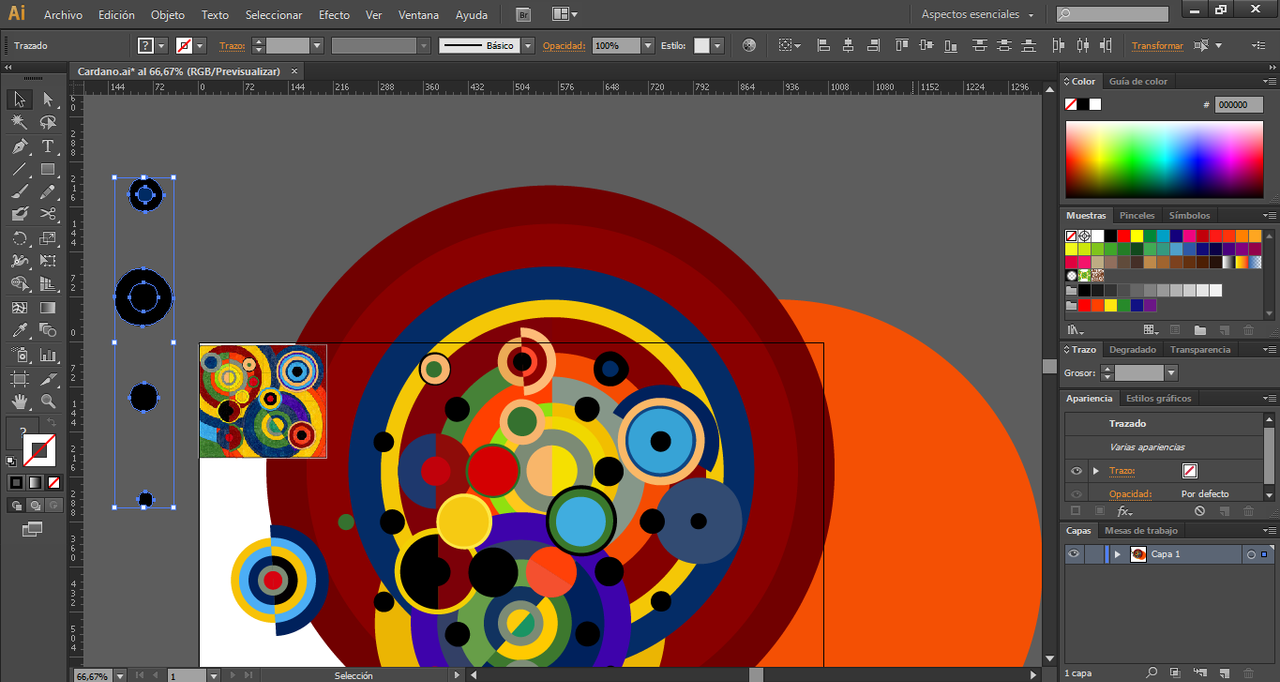Choose the Scissors tool

coord(47,214)
